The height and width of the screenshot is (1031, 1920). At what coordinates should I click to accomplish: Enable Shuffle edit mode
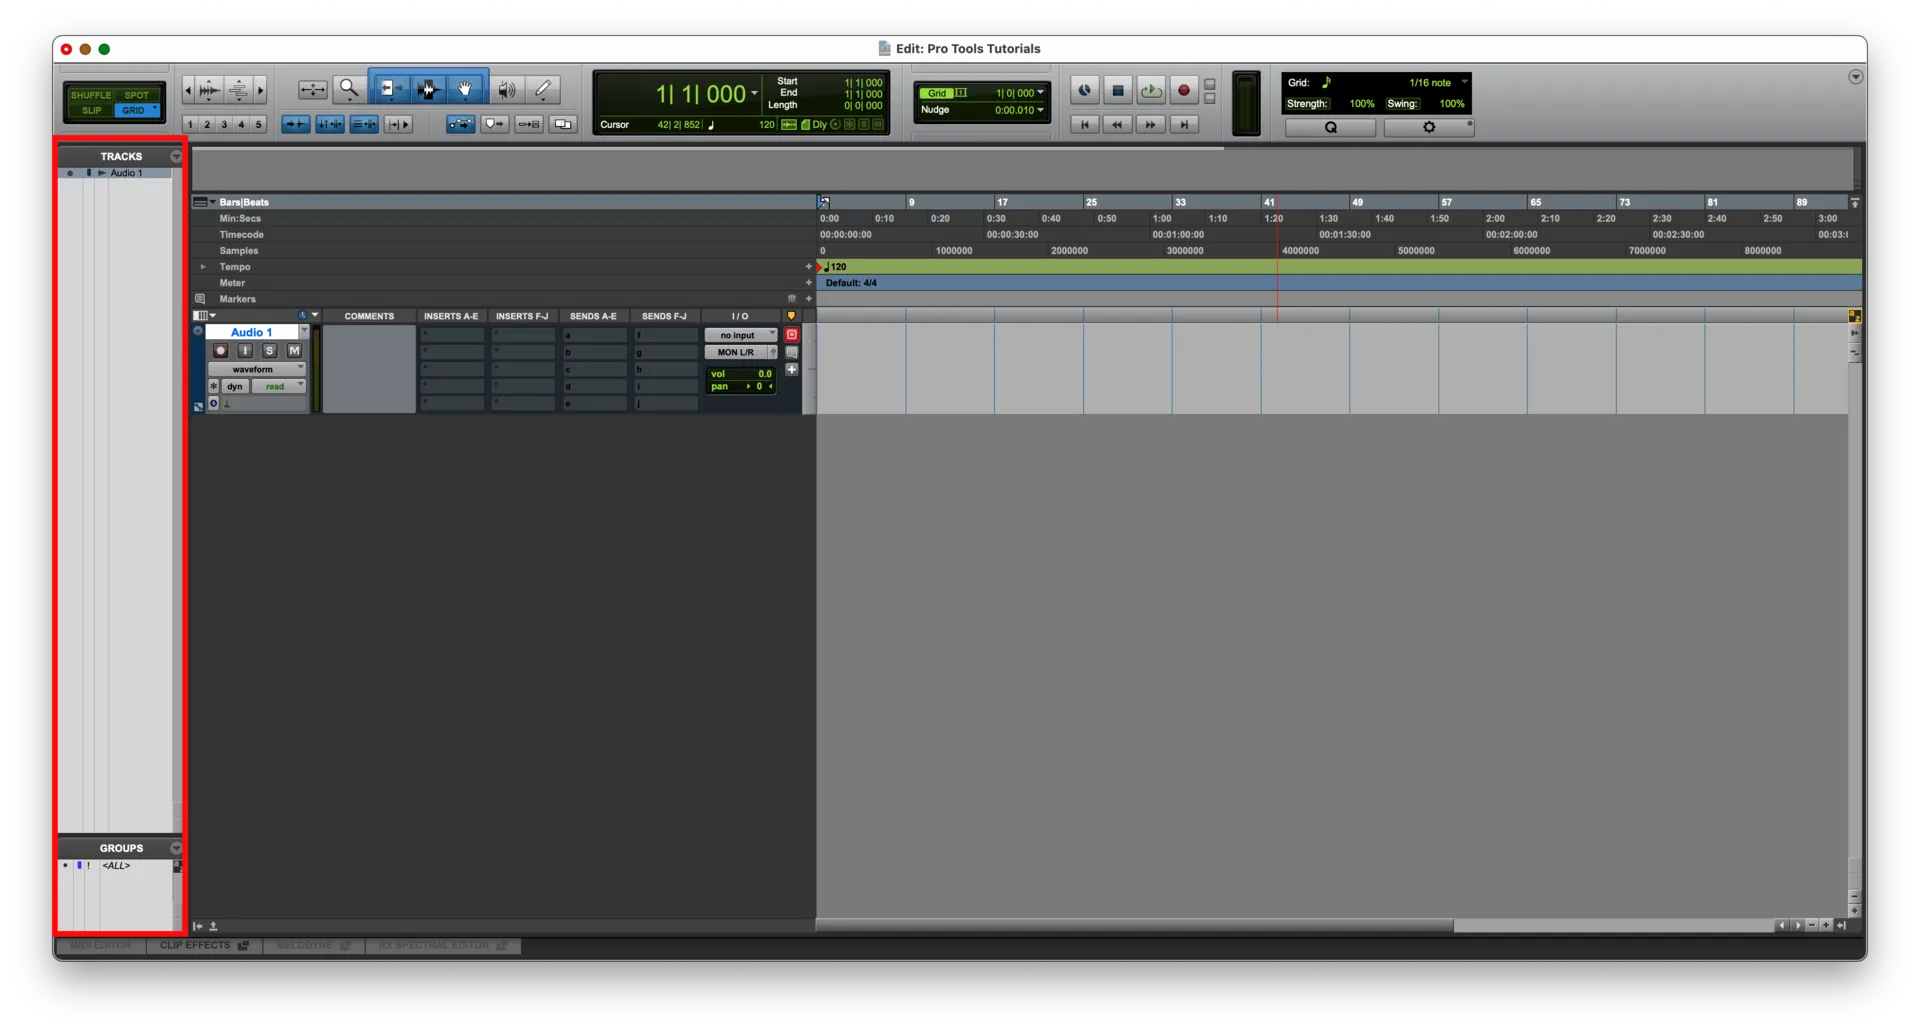click(x=91, y=94)
